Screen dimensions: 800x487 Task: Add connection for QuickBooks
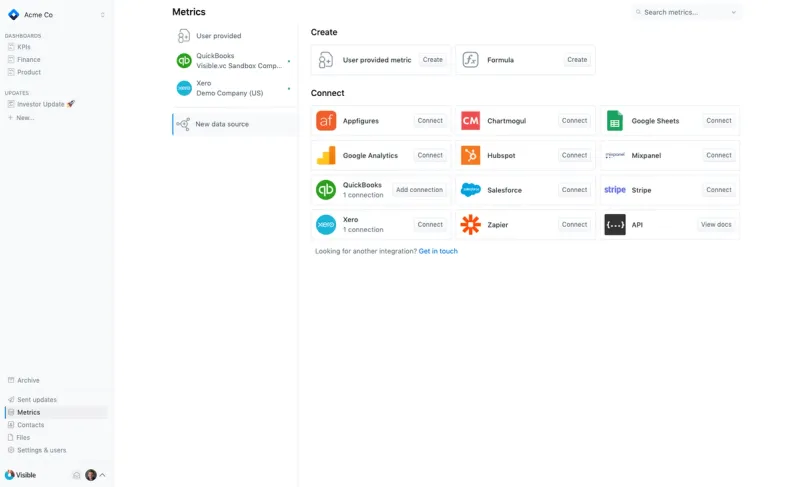419,190
